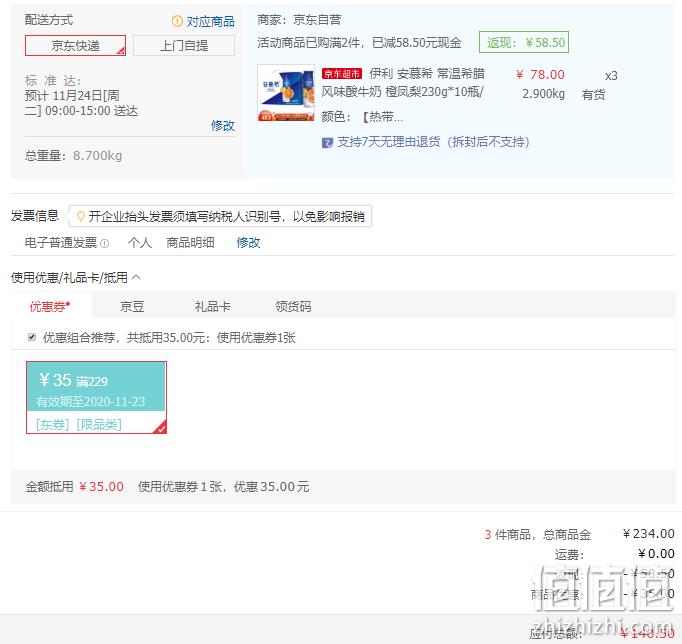Click shipping fee ¥0.00
The image size is (682, 644).
pos(656,554)
